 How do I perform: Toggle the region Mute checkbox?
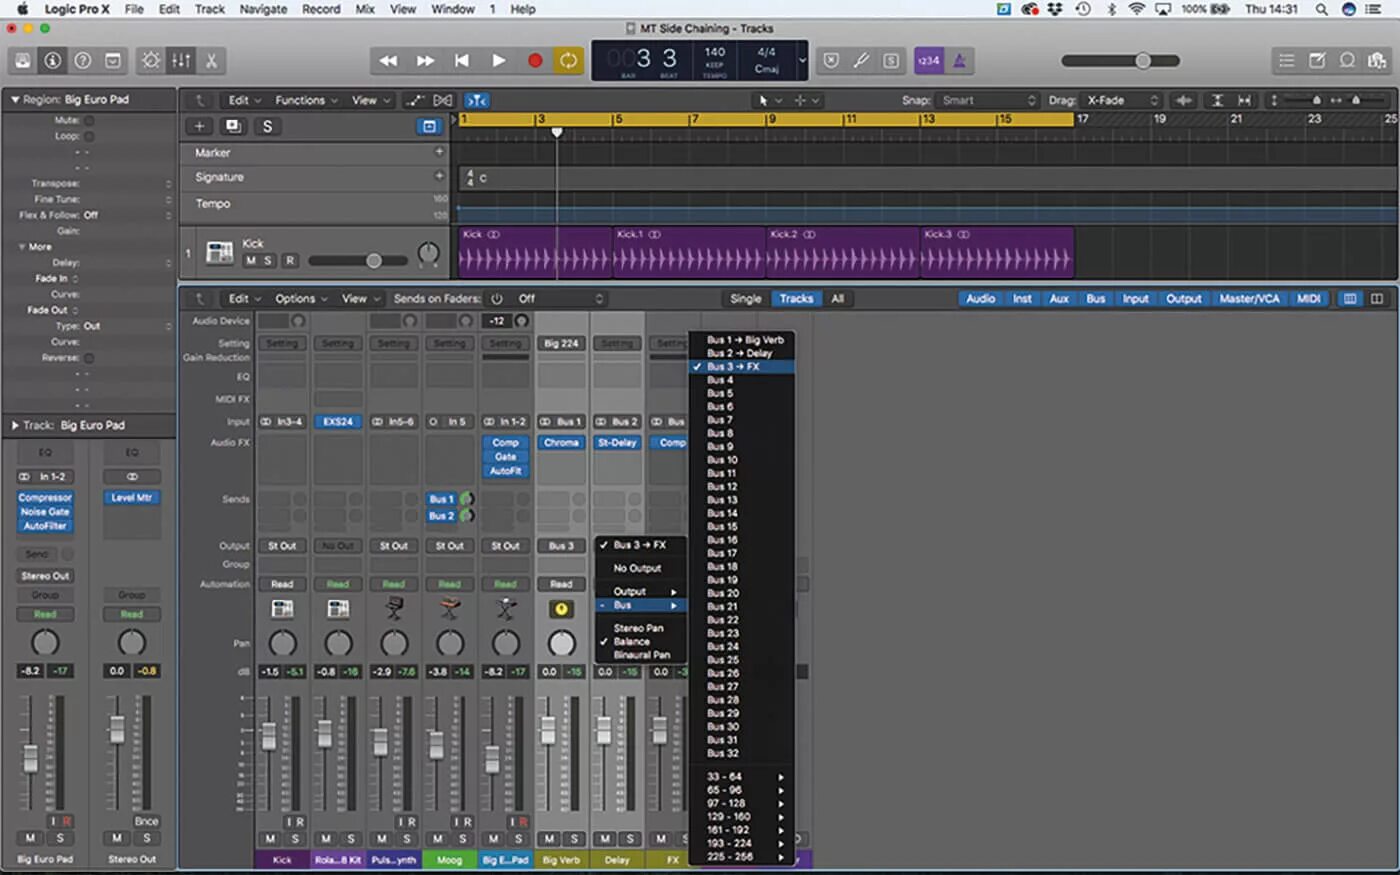click(89, 120)
